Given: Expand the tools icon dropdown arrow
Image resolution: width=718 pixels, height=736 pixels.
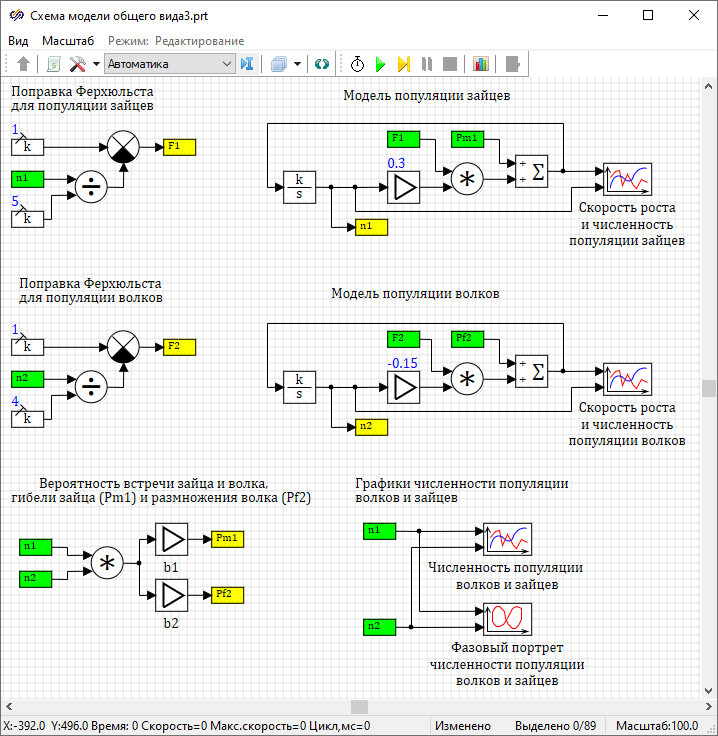Looking at the screenshot, I should coord(96,64).
